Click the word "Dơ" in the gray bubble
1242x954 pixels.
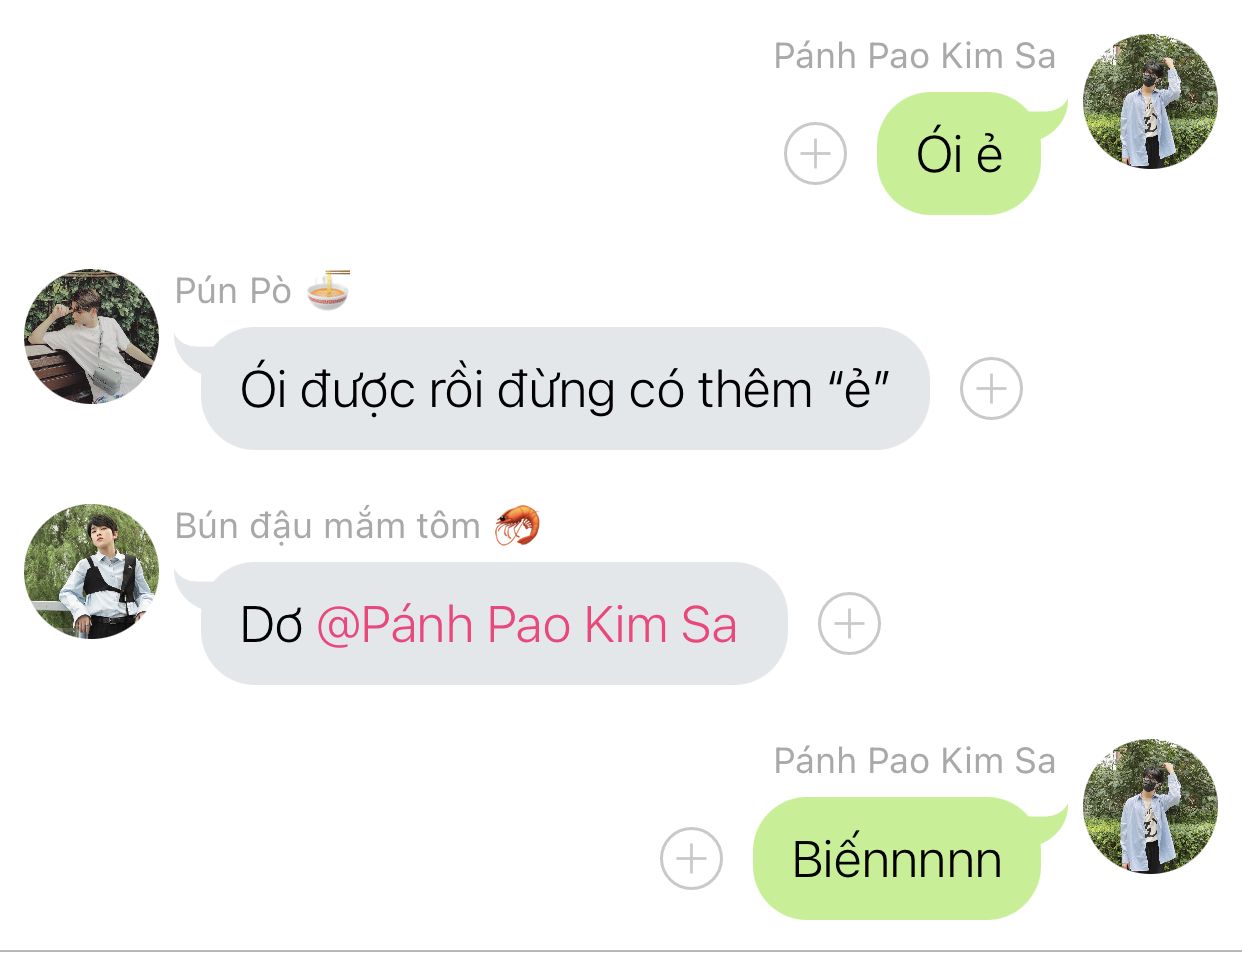(271, 625)
